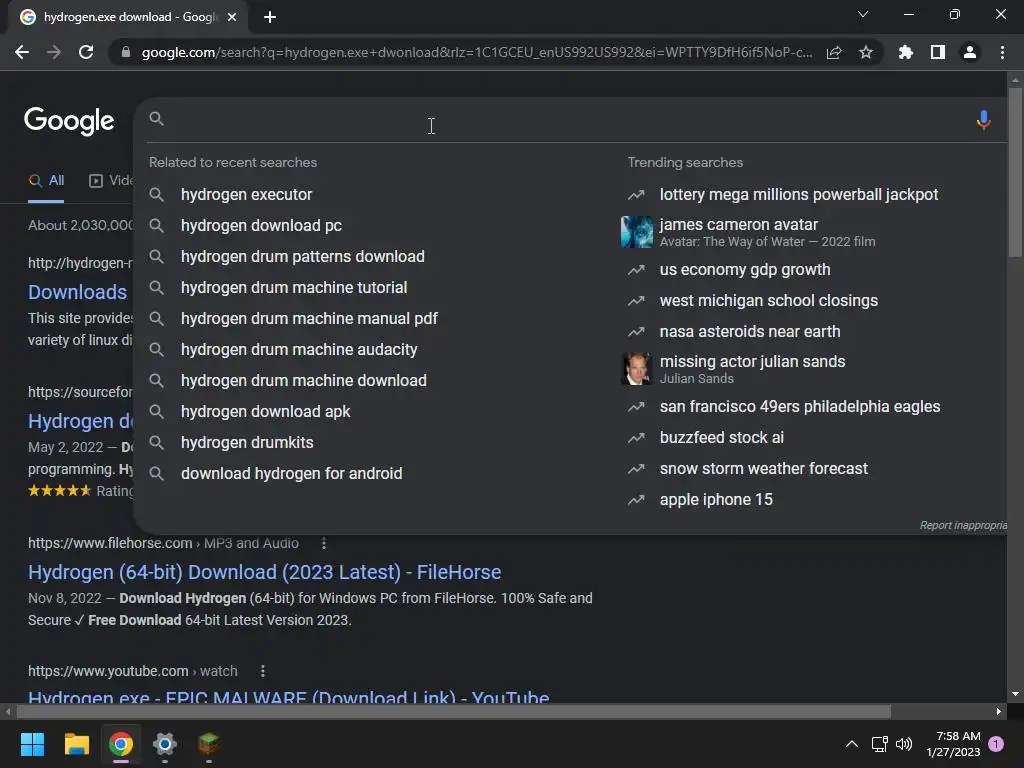Reload the current page

[x=86, y=52]
